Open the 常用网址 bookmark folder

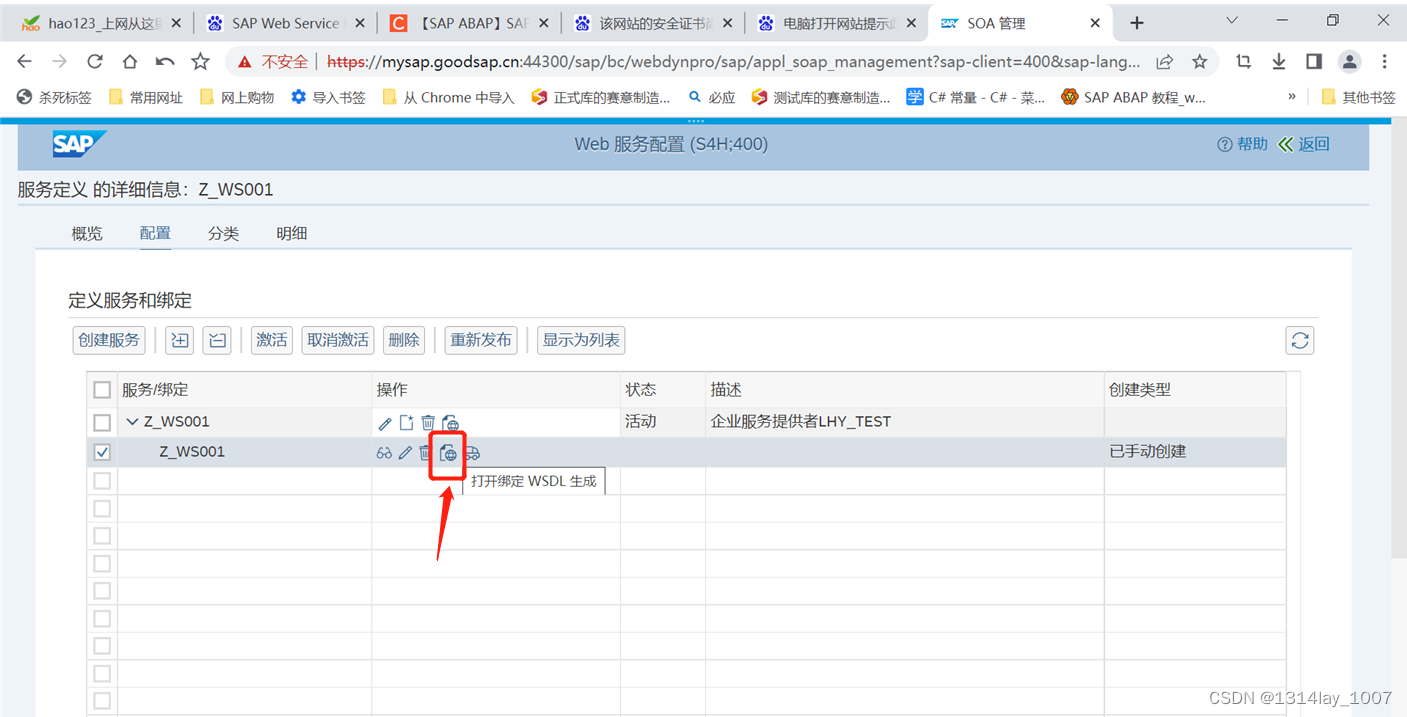pos(146,97)
